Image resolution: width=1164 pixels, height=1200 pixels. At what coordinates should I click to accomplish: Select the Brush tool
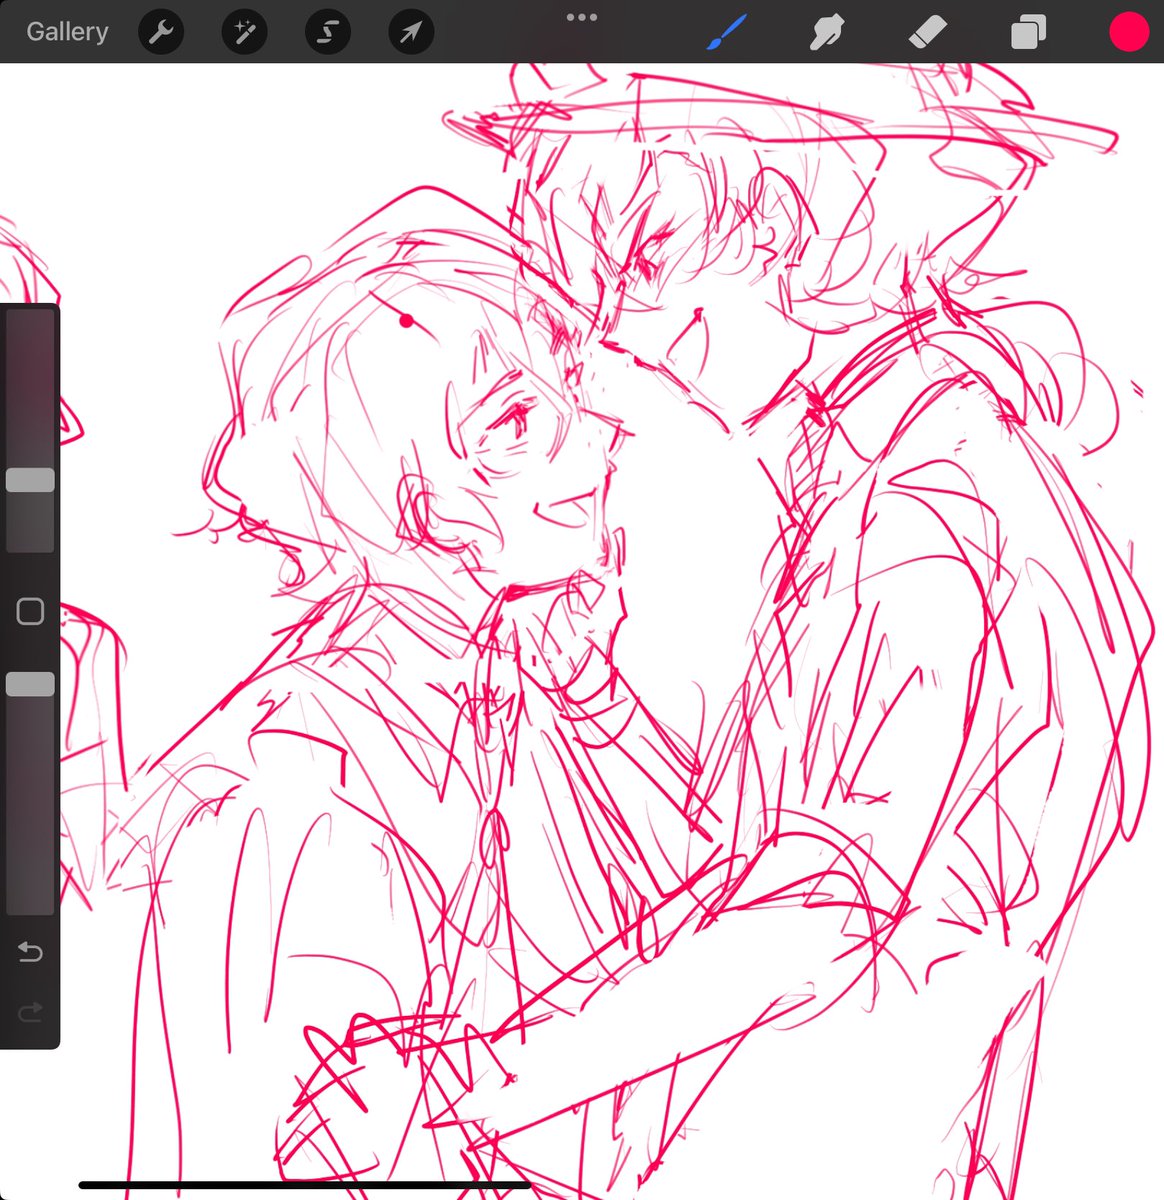pyautogui.click(x=727, y=32)
